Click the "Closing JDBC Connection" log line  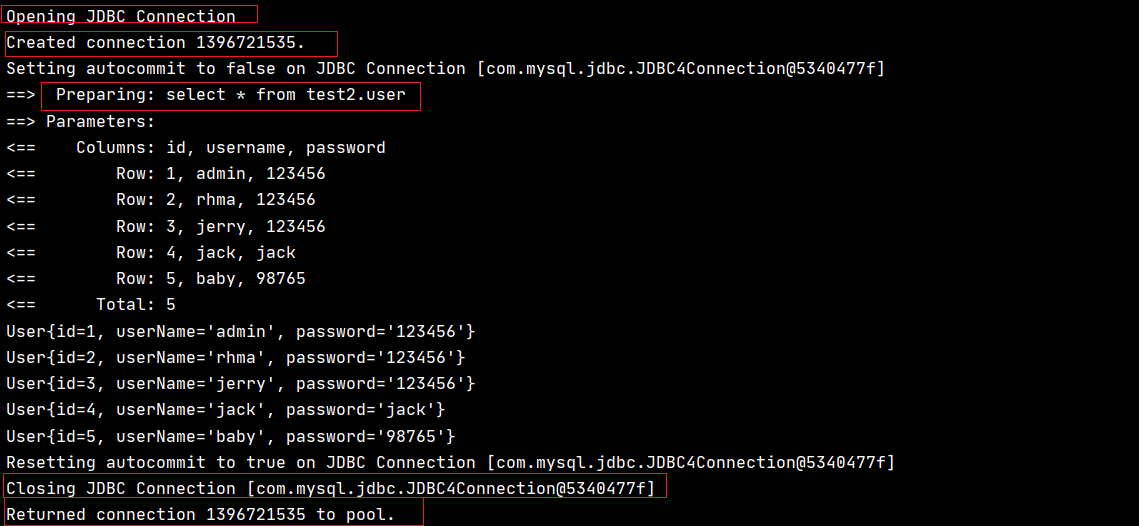pos(330,488)
